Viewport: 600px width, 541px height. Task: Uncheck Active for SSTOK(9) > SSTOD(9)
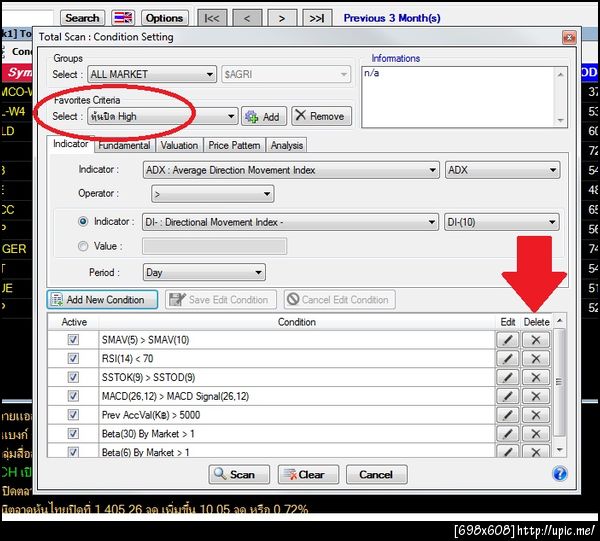73,377
